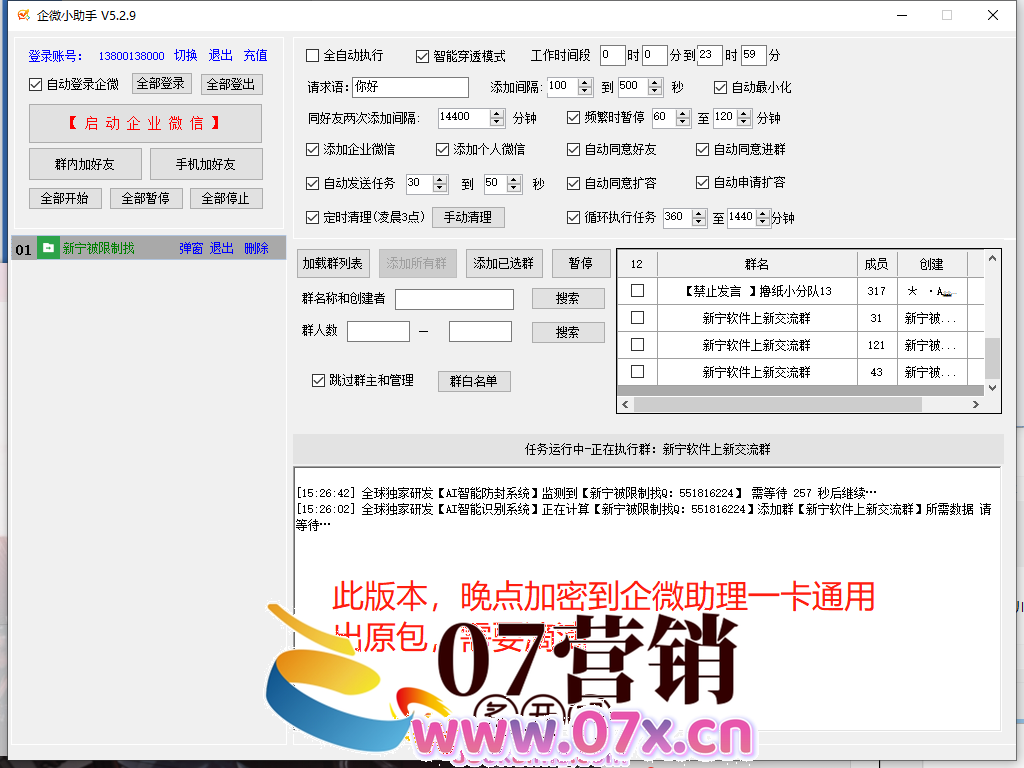1024x768 pixels.
Task: Click the 成员 column header
Action: [x=876, y=264]
